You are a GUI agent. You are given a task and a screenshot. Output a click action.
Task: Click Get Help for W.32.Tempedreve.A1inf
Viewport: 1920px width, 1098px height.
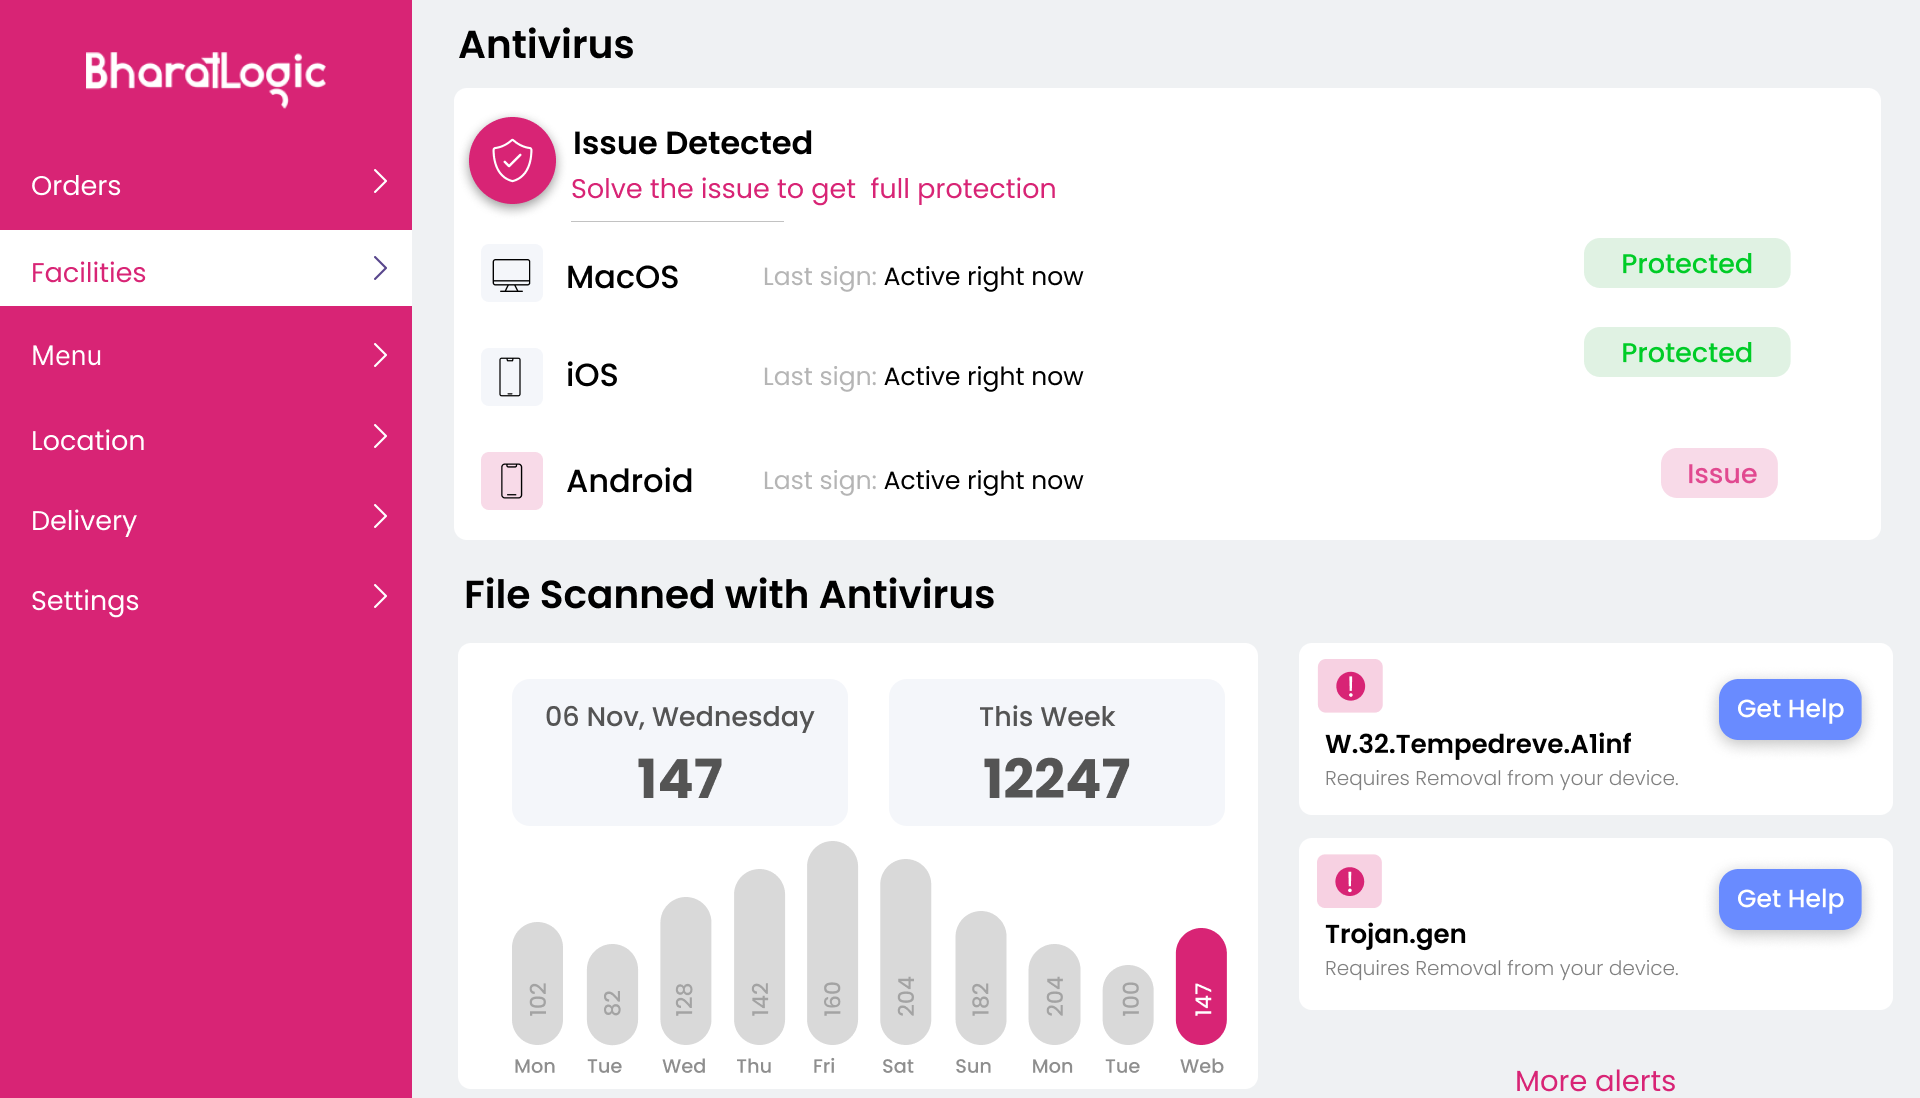[x=1789, y=709]
